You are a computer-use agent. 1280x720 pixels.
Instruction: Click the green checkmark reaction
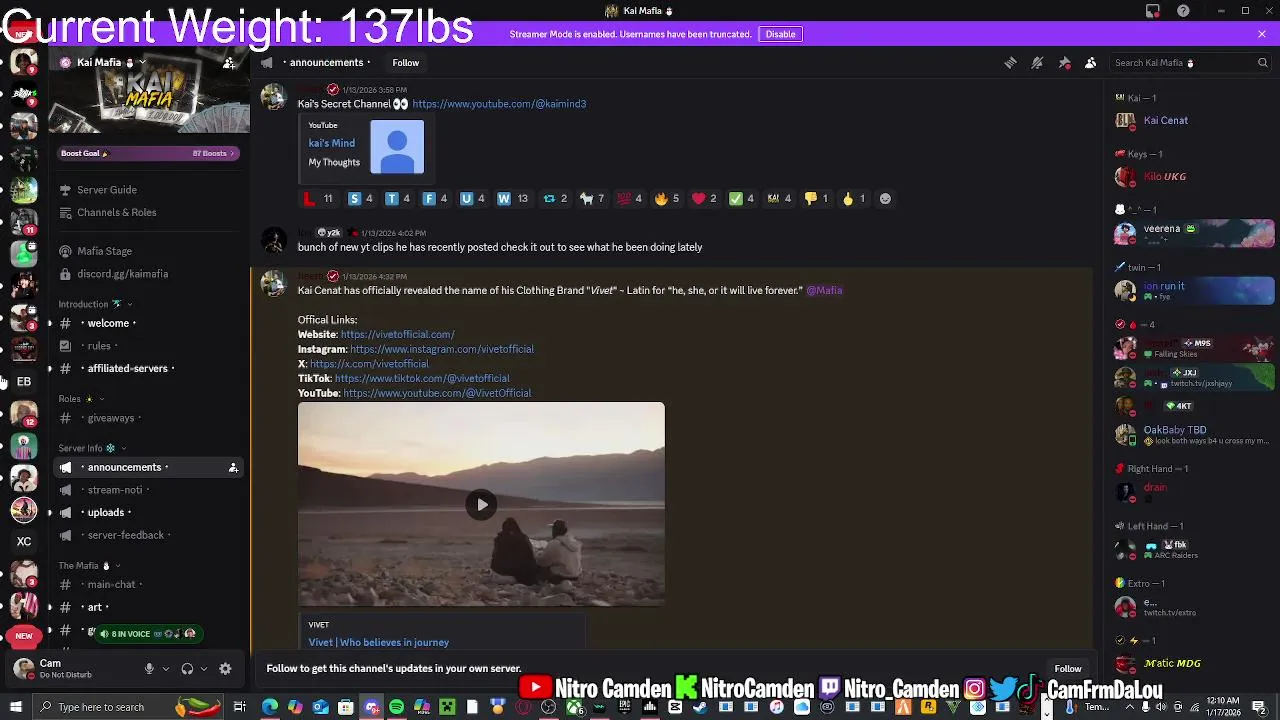pyautogui.click(x=741, y=198)
